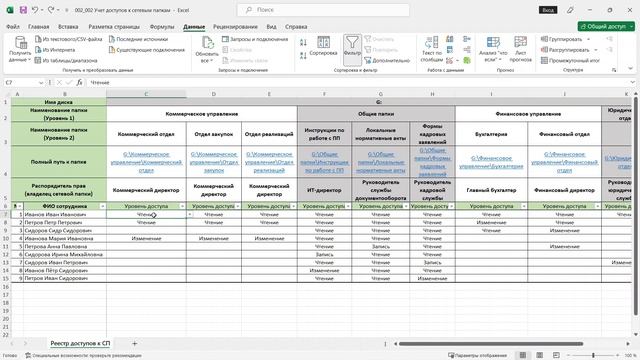
Task: Open the Sort (Сортировка) dialog
Action: [323, 46]
